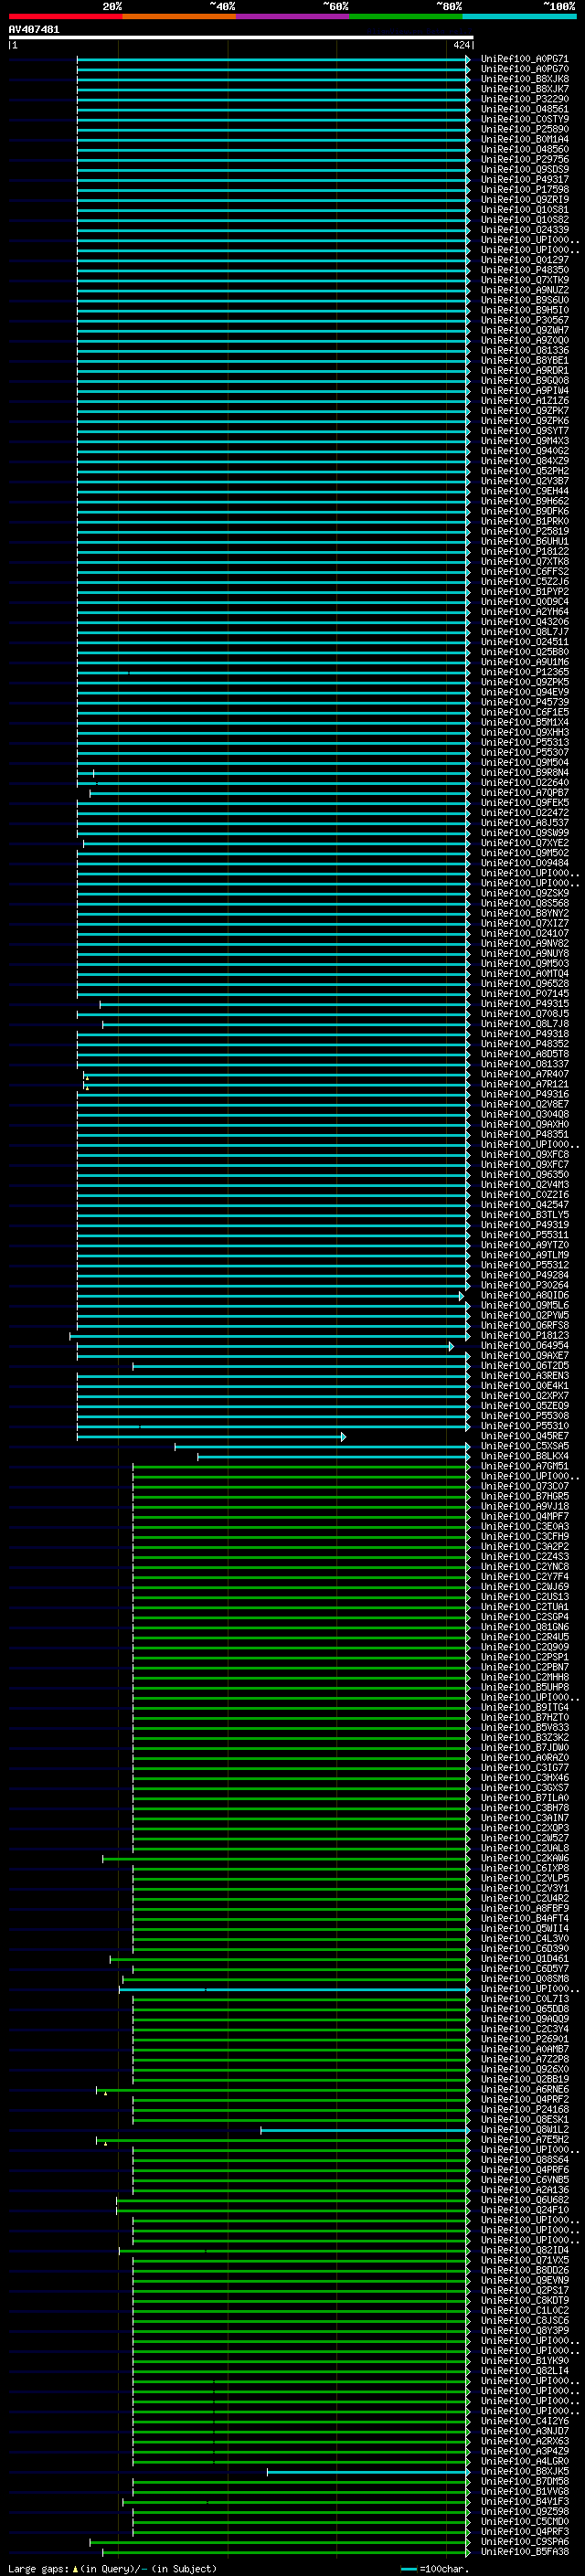The image size is (585, 2576).
Task: Open hit UniRef100_A0PG70
Action: pos(525,69)
